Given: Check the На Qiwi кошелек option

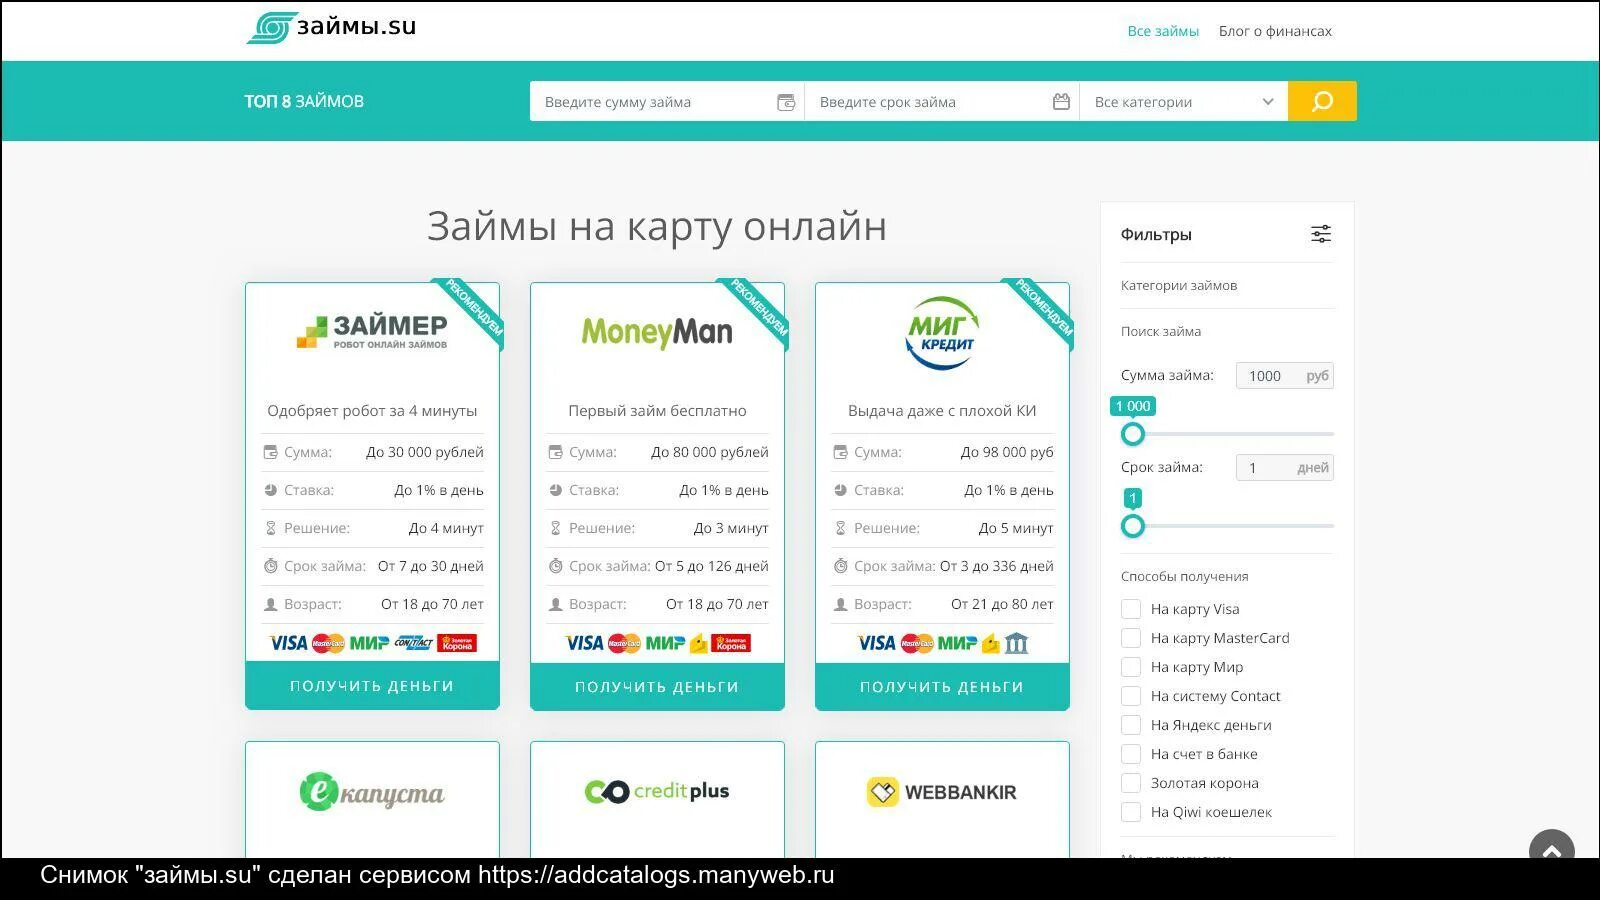Looking at the screenshot, I should tap(1131, 812).
